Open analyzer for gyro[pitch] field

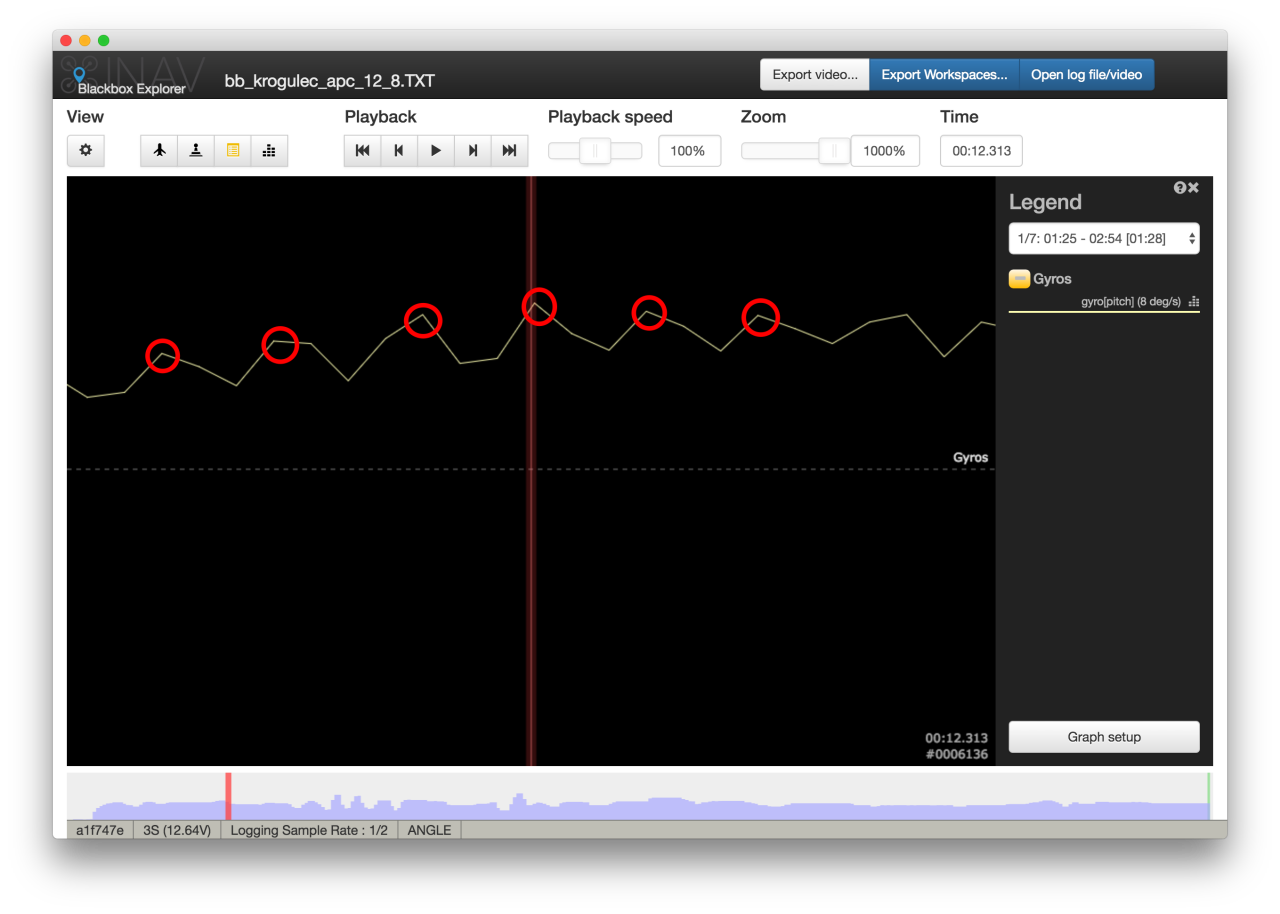pos(1192,301)
